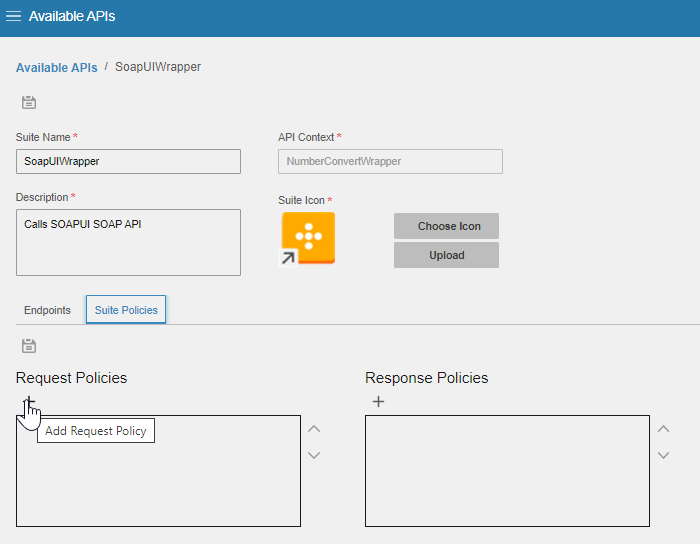Click the Choose Icon button
Viewport: 700px width, 544px height.
tap(446, 226)
